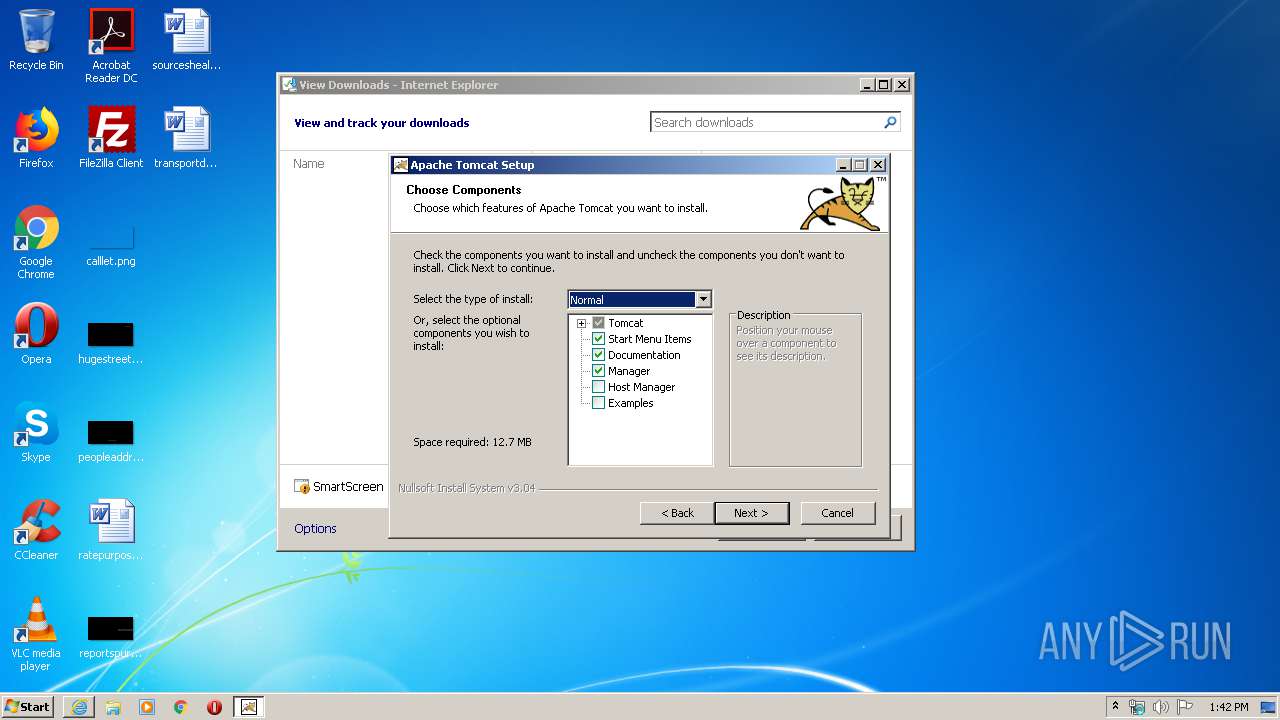Select the Host Manager row label

pyautogui.click(x=641, y=387)
